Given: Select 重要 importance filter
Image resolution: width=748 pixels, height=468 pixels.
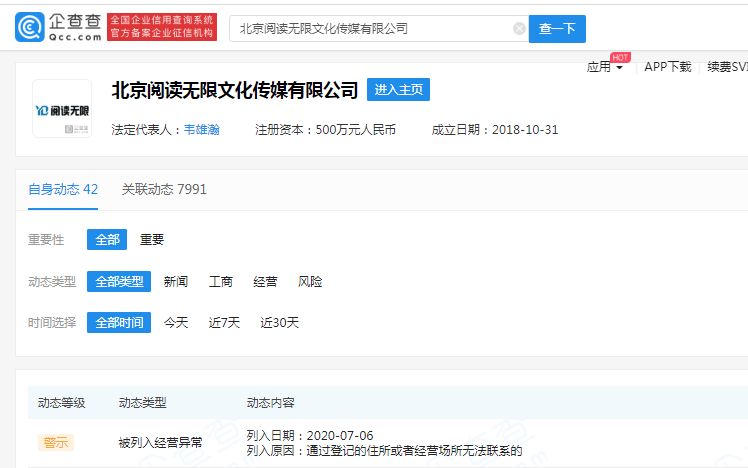Looking at the screenshot, I should point(152,239).
